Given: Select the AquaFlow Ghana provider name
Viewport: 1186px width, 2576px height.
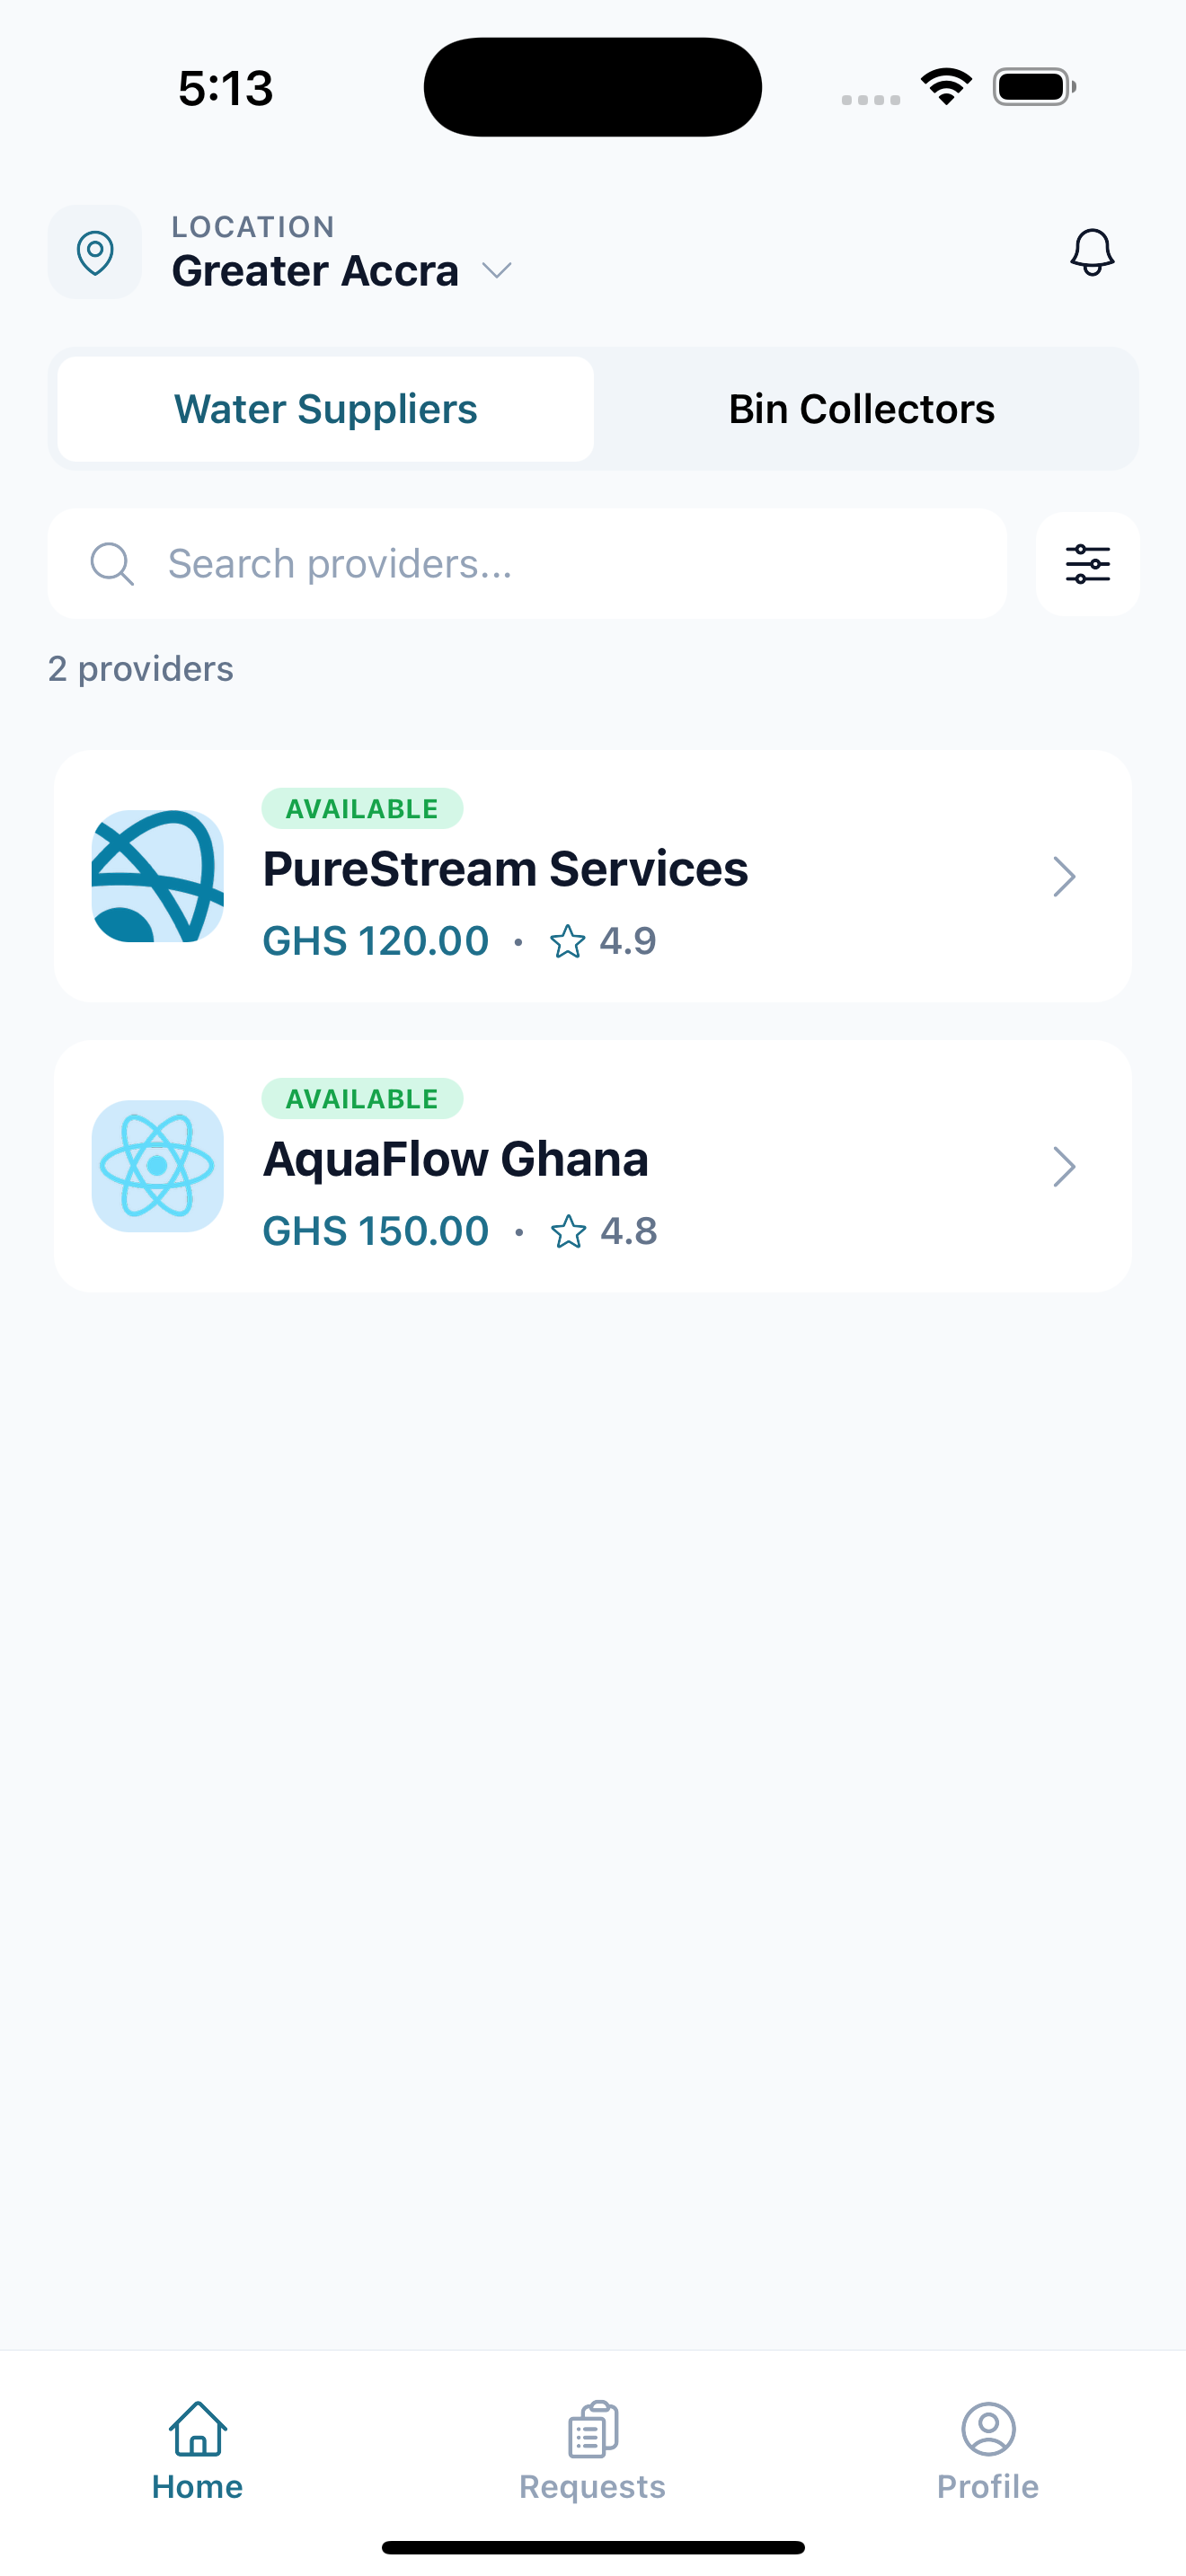Looking at the screenshot, I should point(456,1159).
